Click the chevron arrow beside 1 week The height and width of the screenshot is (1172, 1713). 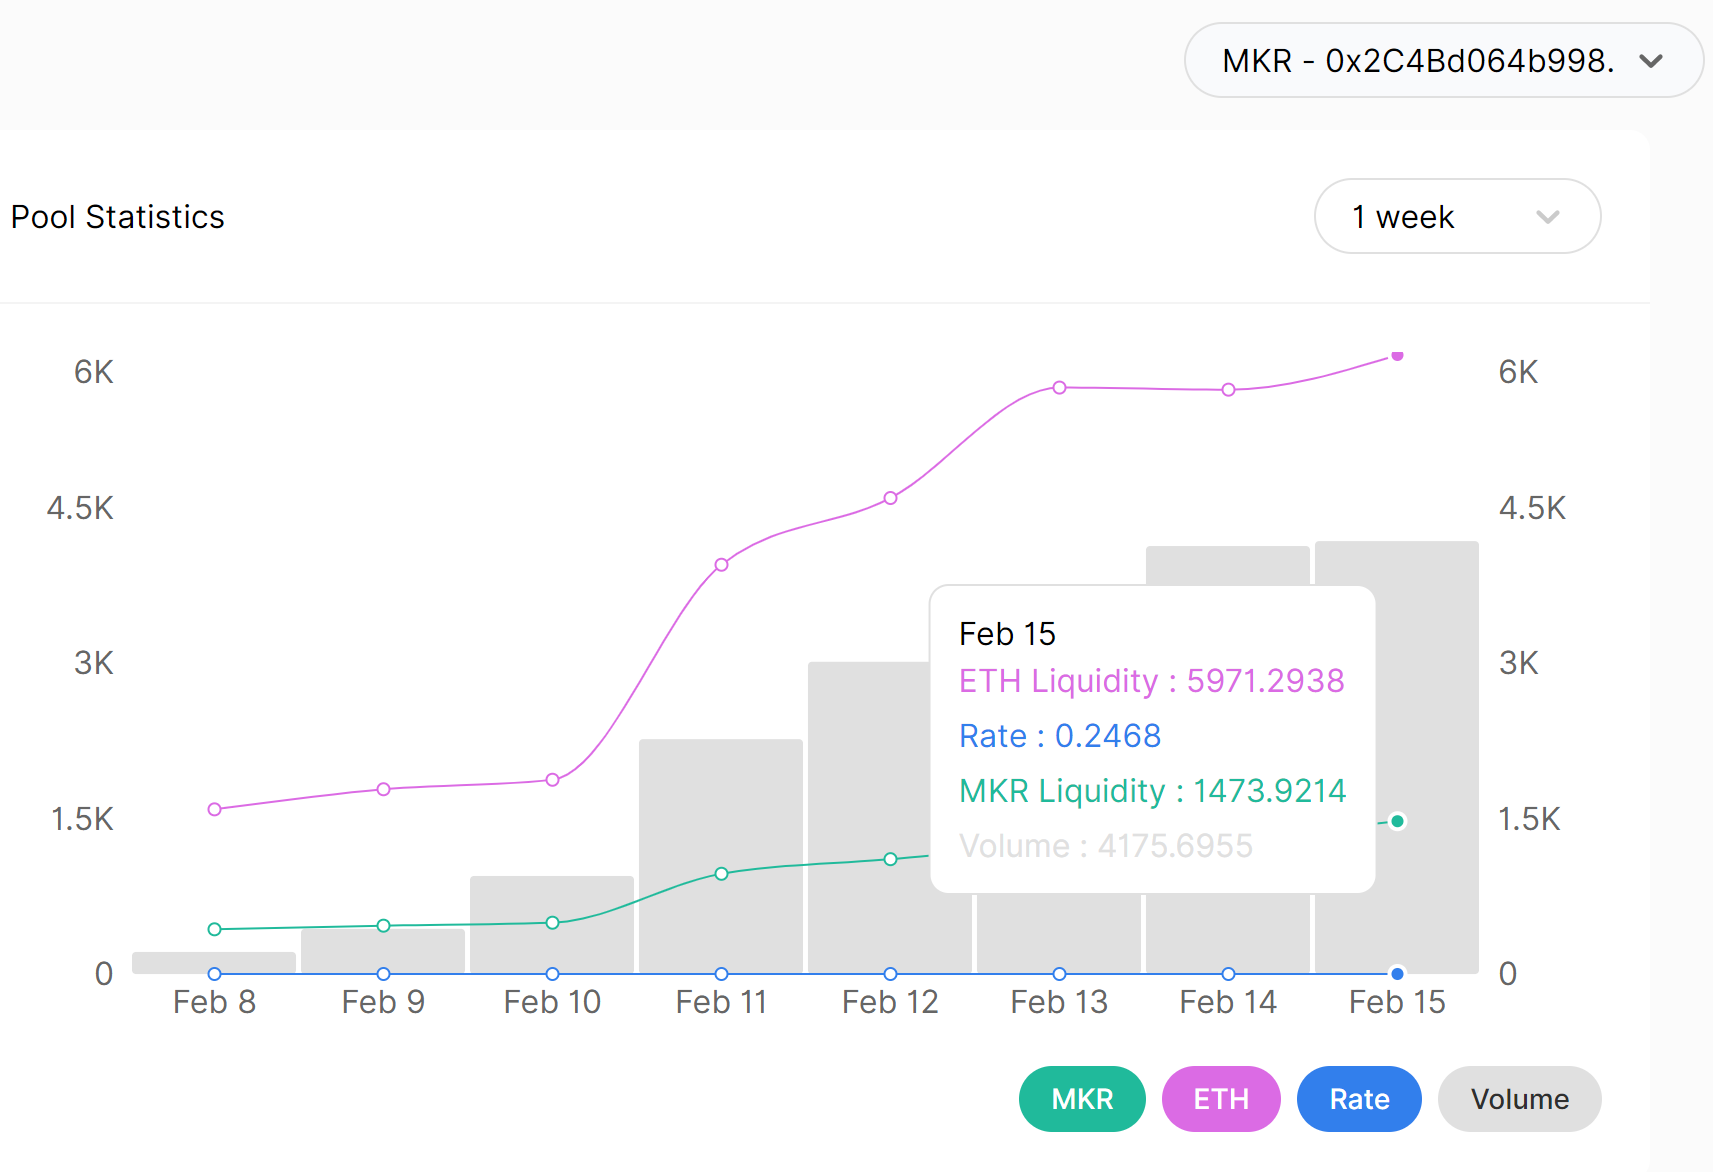point(1547,217)
